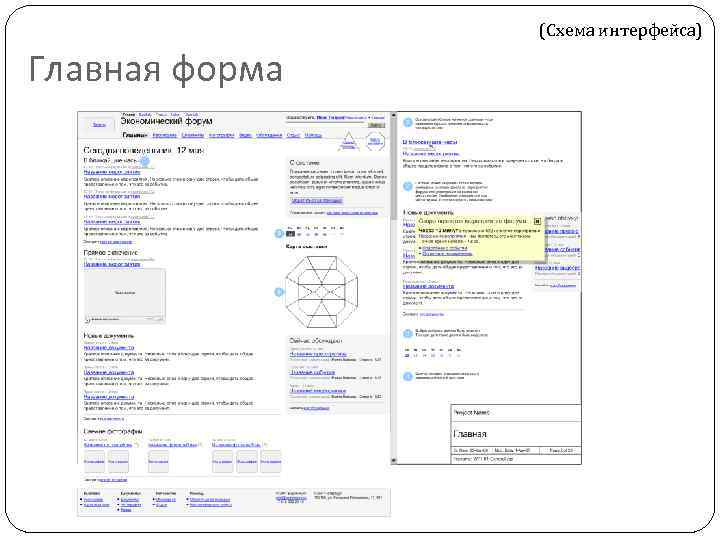
Task: Open the octagonal exhibition hall map
Action: (321, 292)
